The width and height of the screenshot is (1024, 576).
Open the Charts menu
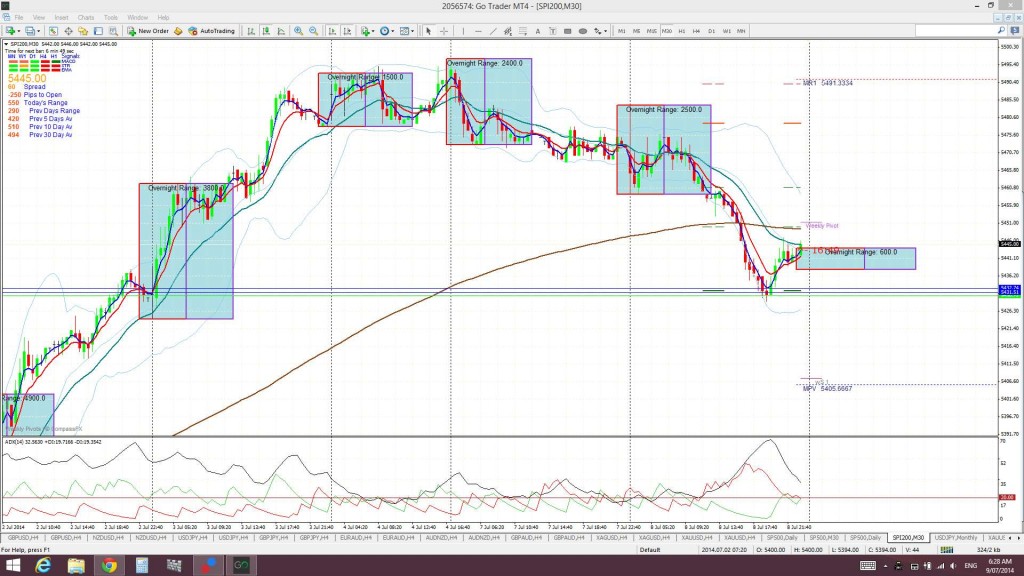point(86,18)
